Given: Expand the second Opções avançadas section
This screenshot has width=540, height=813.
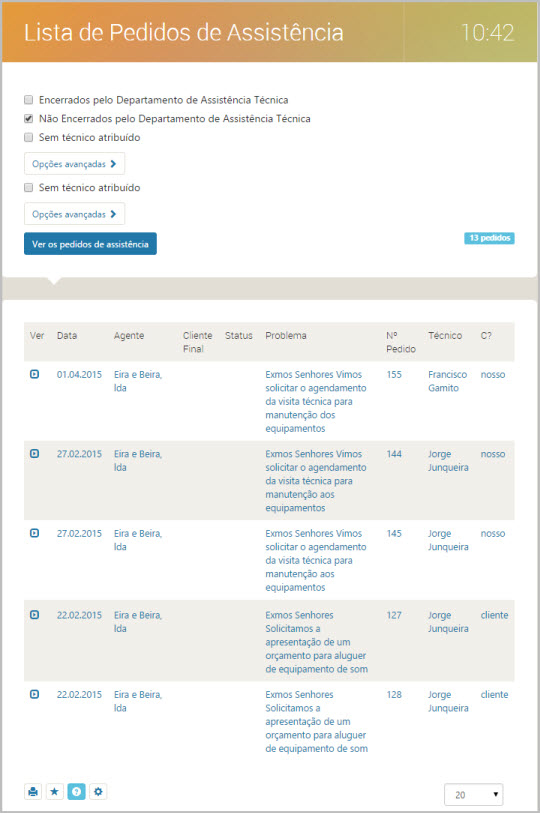Looking at the screenshot, I should [x=74, y=214].
